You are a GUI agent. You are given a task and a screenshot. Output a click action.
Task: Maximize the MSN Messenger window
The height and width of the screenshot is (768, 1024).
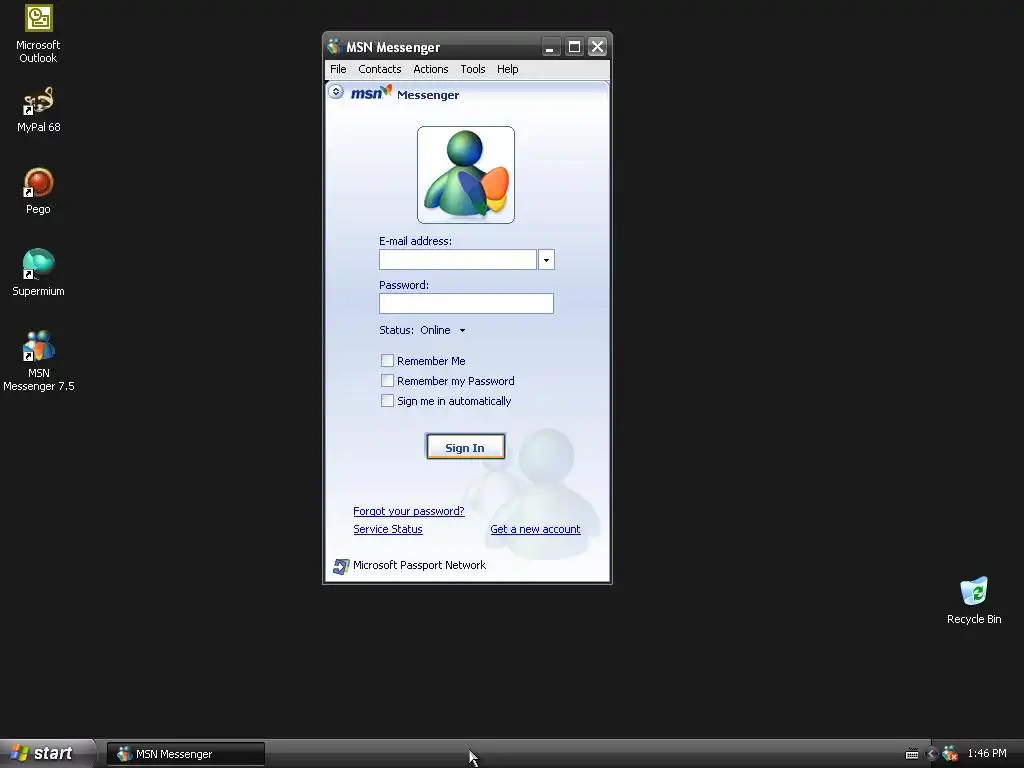574,47
